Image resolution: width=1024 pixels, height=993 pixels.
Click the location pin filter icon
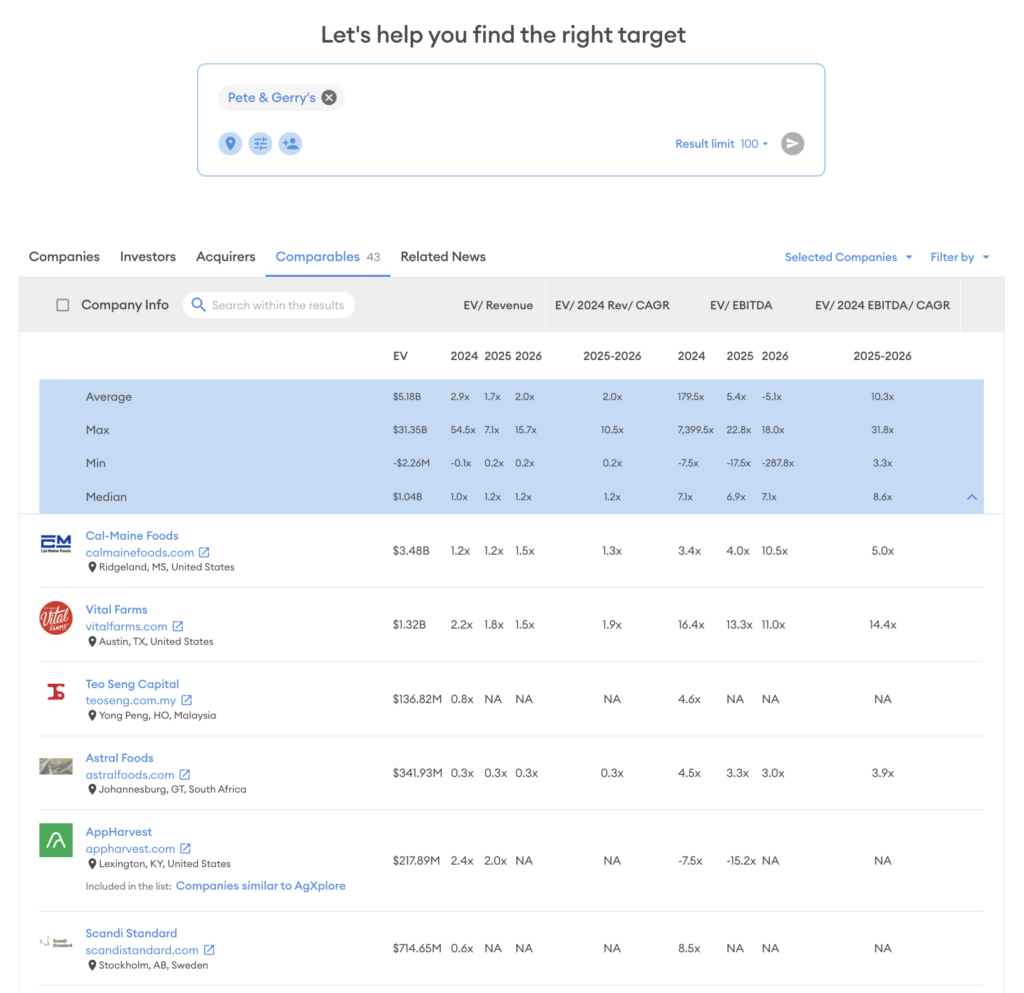[231, 144]
